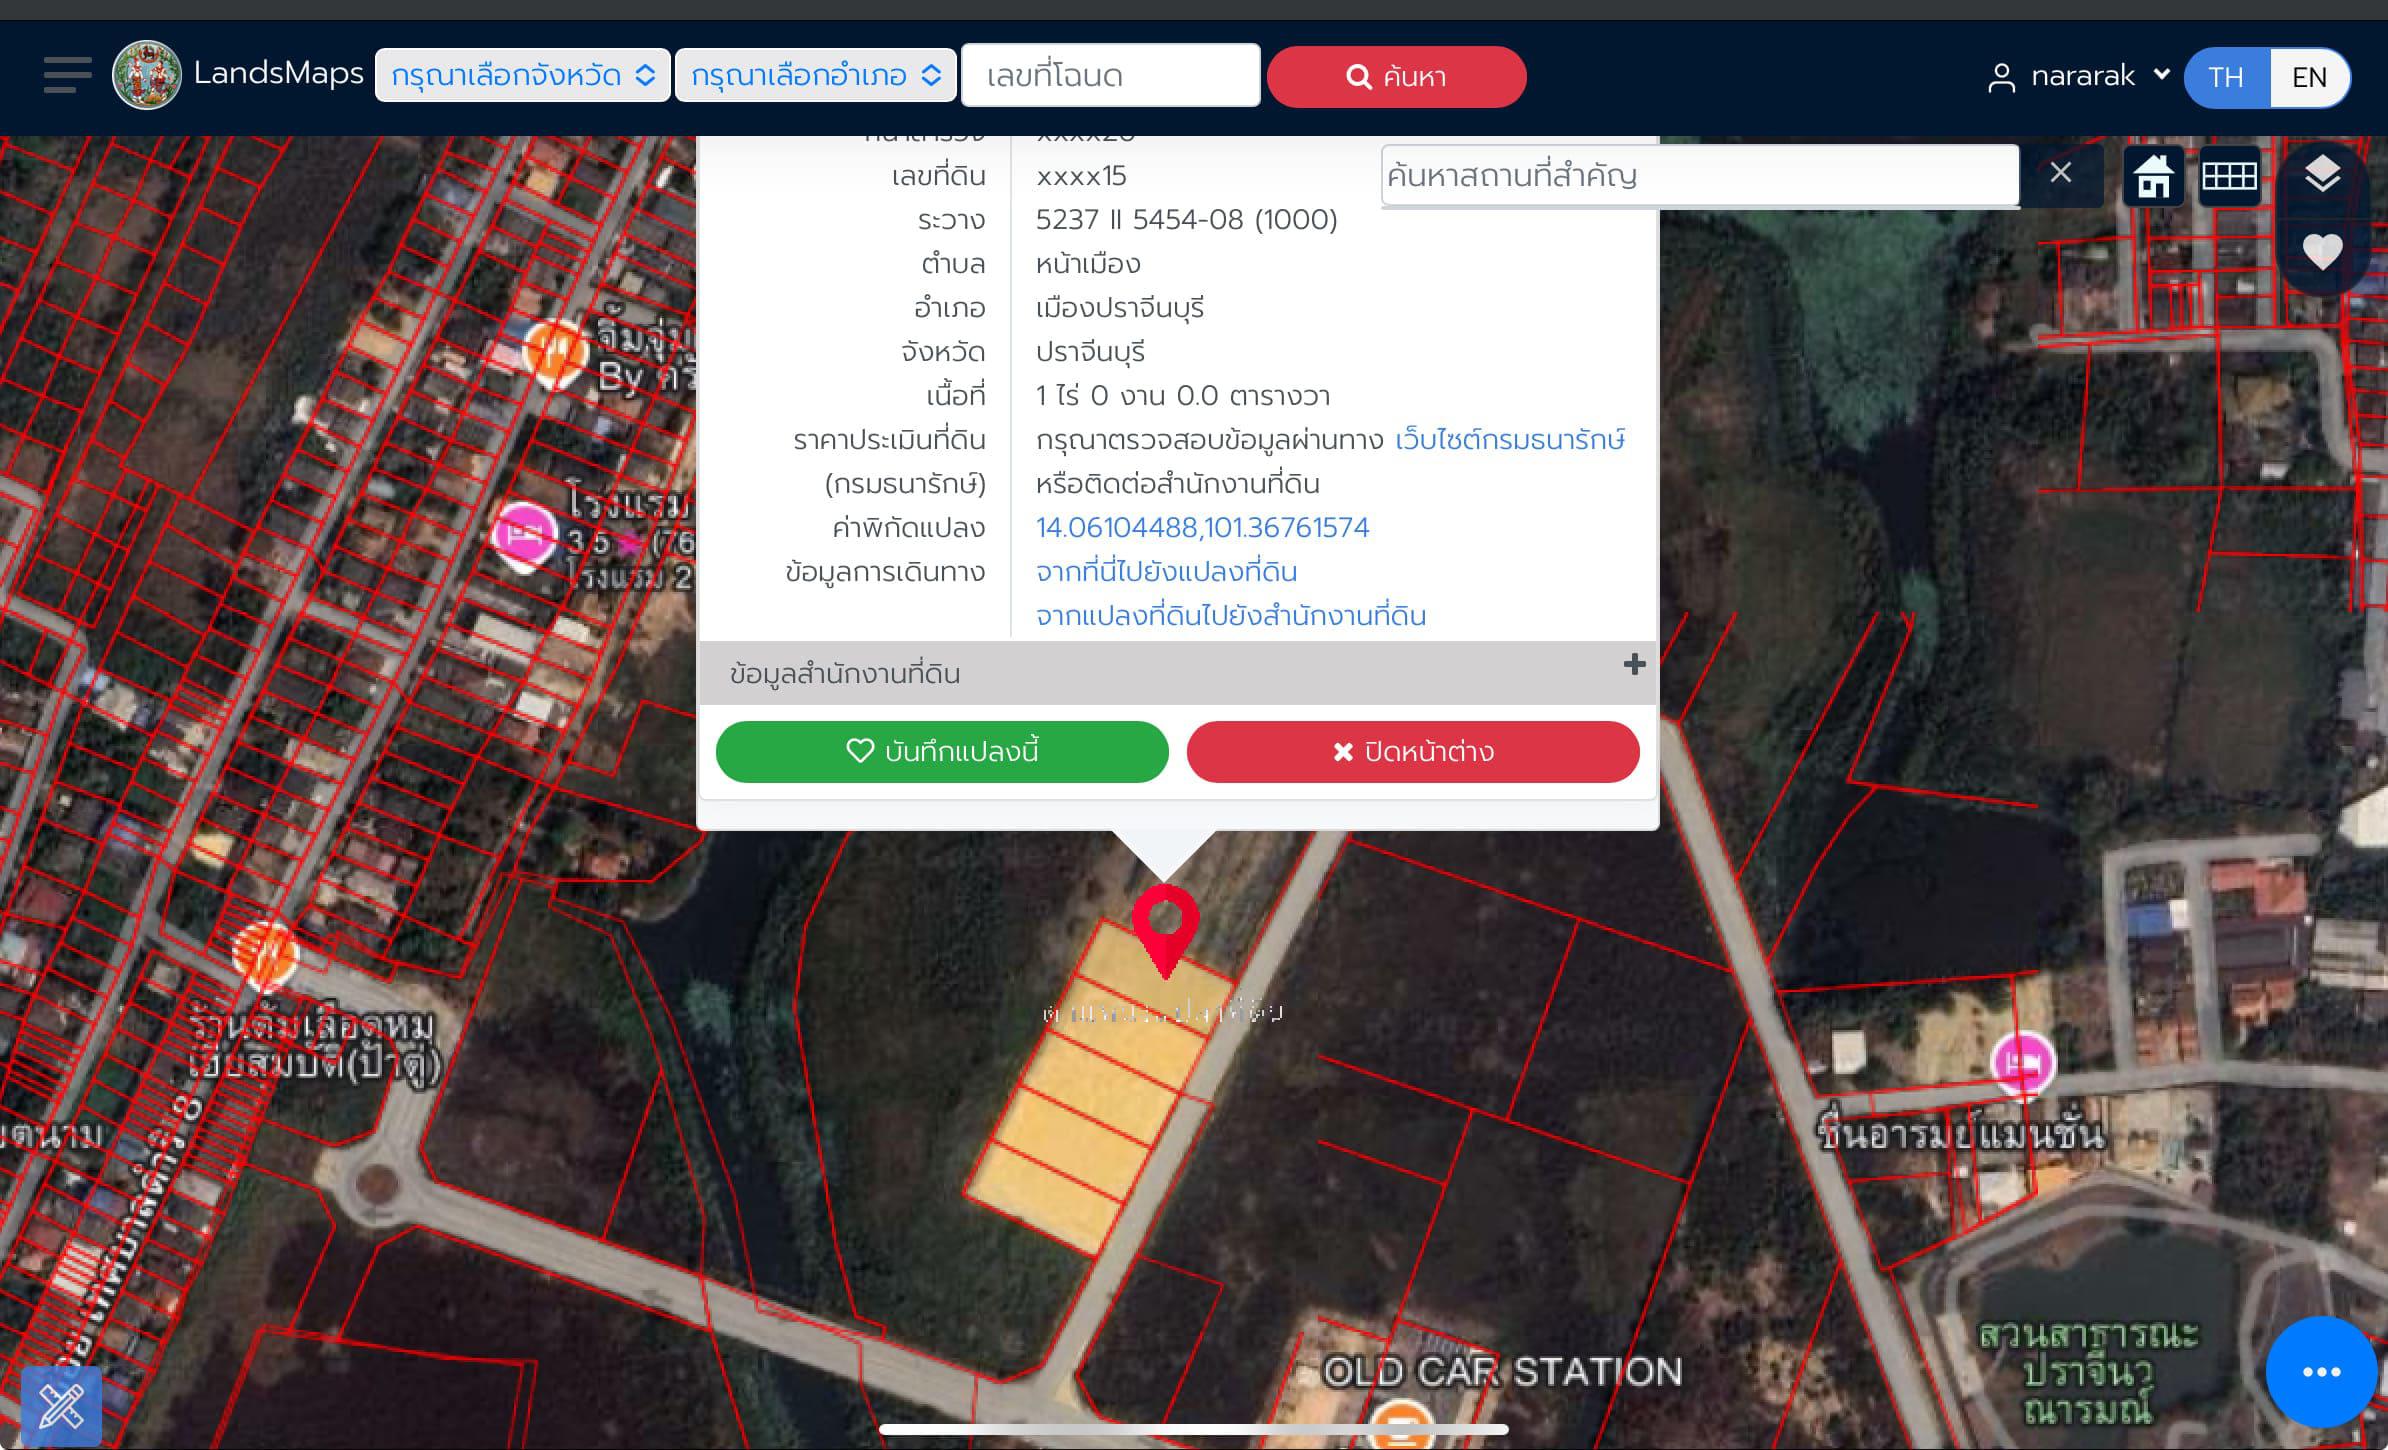Viewport: 2388px width, 1450px height.
Task: Click the red ค้นหา search button
Action: (x=1396, y=76)
